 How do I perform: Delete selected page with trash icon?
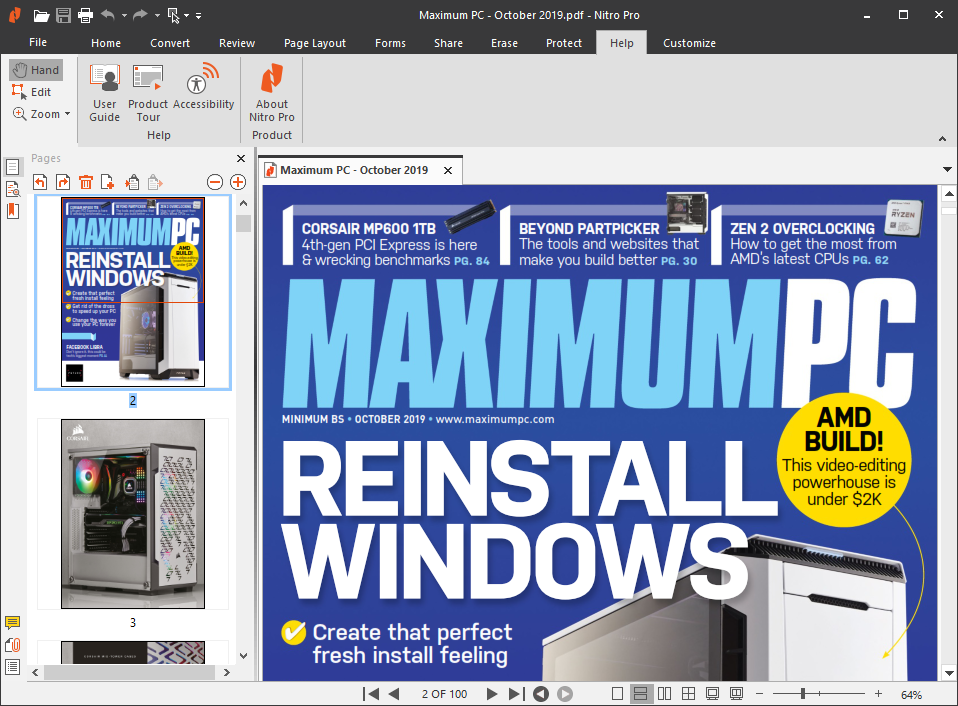click(86, 182)
